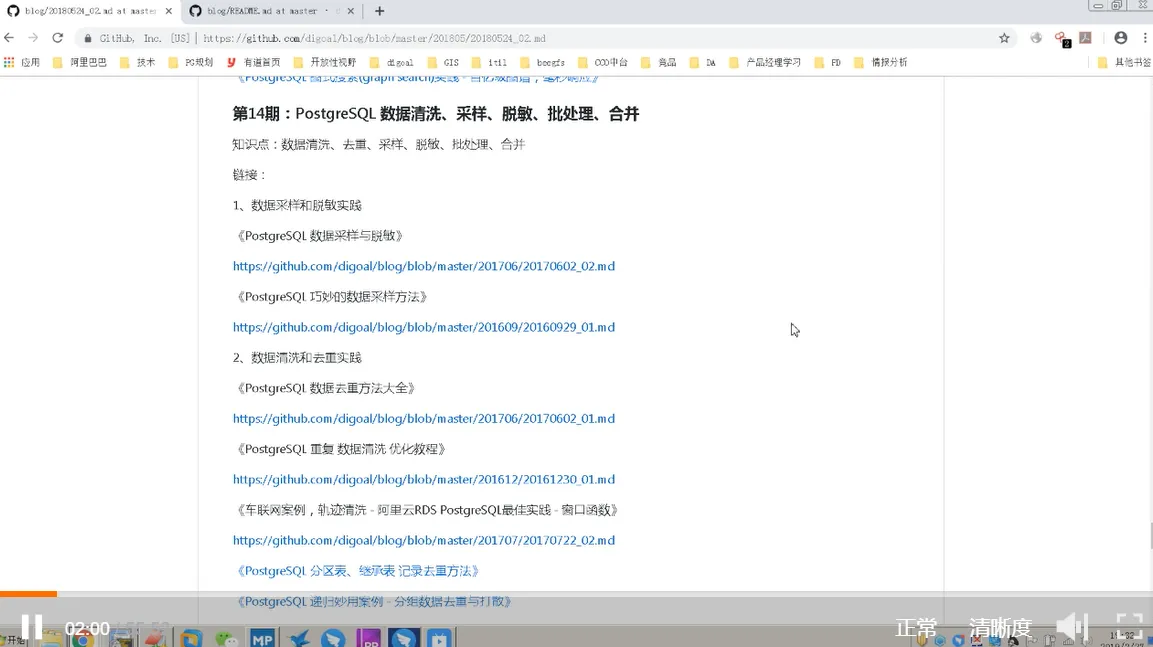The height and width of the screenshot is (647, 1153).
Task: Open Chrome from the taskbar
Action: coord(83,639)
